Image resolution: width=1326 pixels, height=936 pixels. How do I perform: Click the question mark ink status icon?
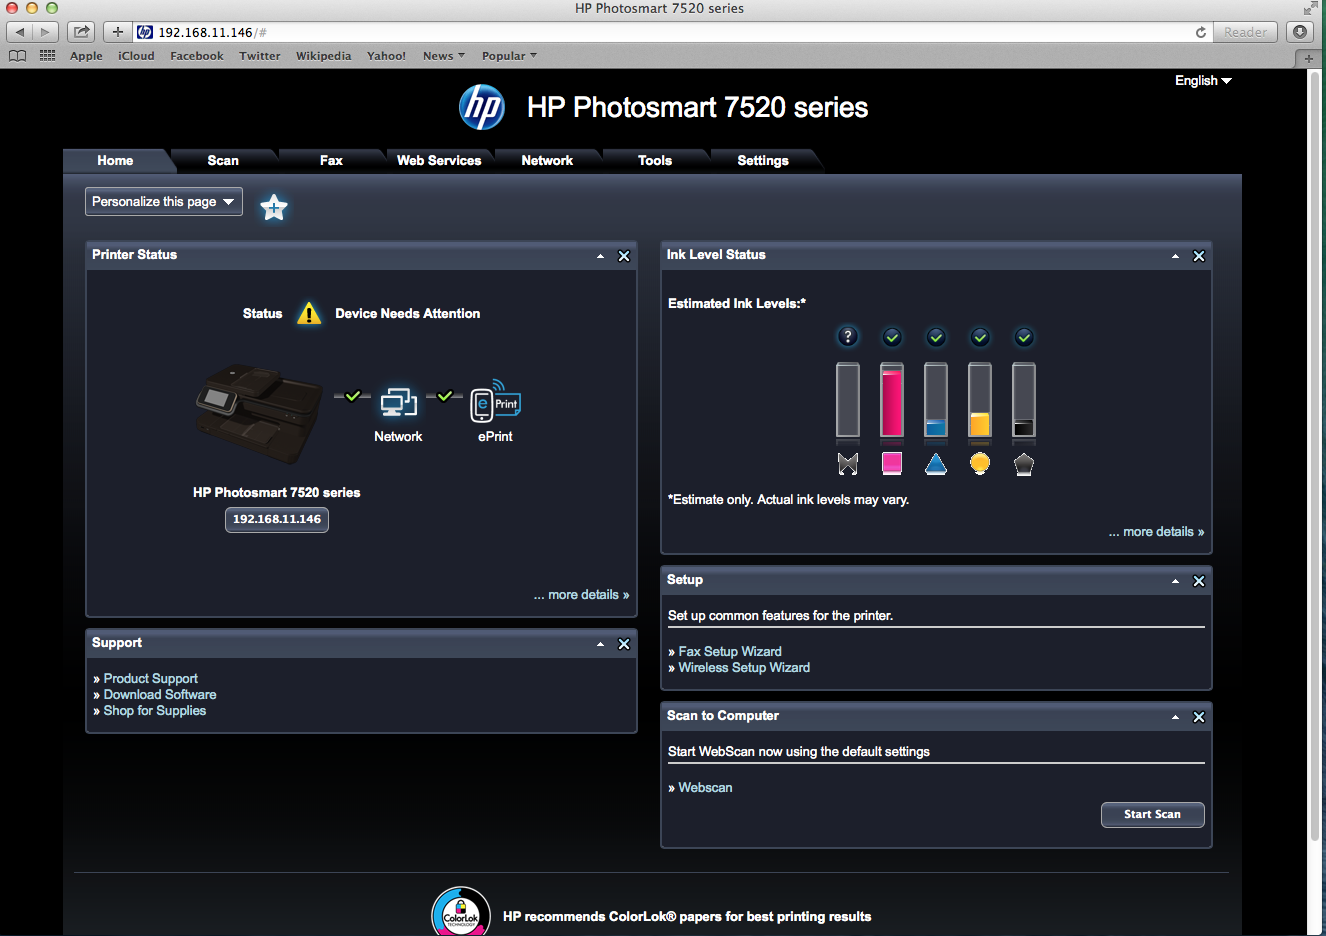(x=848, y=337)
